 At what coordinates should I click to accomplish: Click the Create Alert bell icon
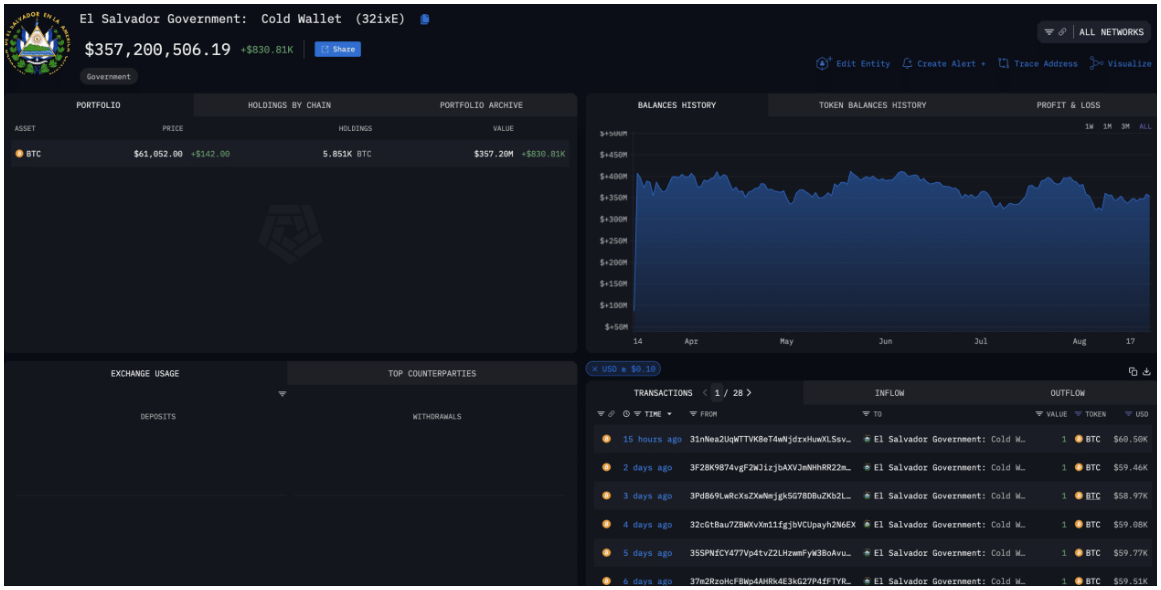(907, 64)
